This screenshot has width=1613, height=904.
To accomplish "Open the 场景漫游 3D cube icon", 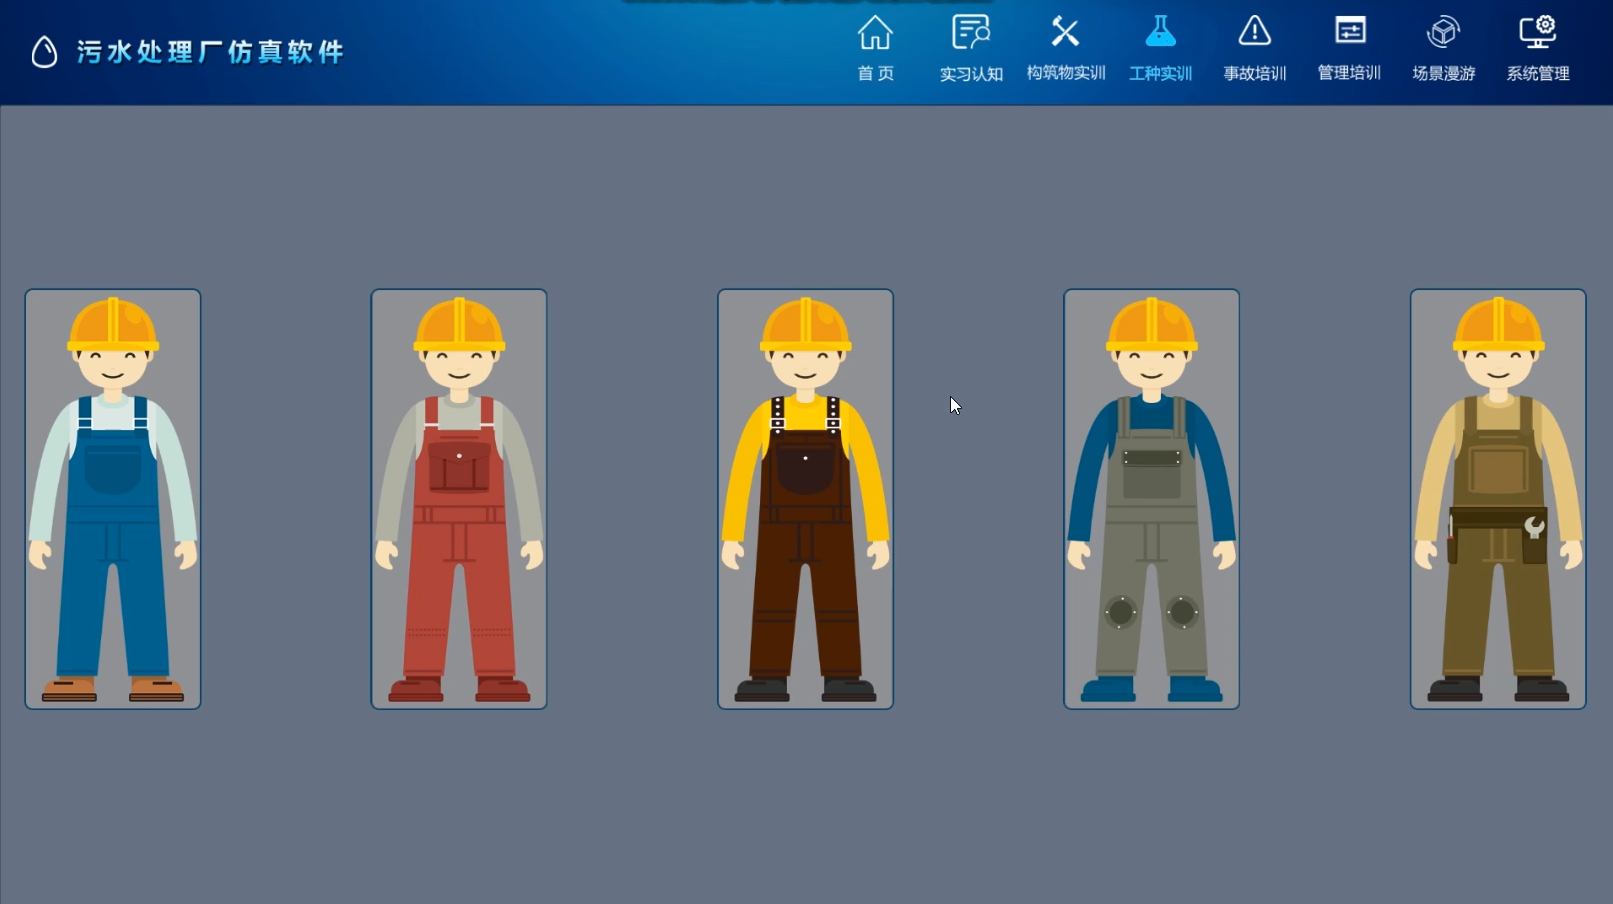I will click(1443, 33).
